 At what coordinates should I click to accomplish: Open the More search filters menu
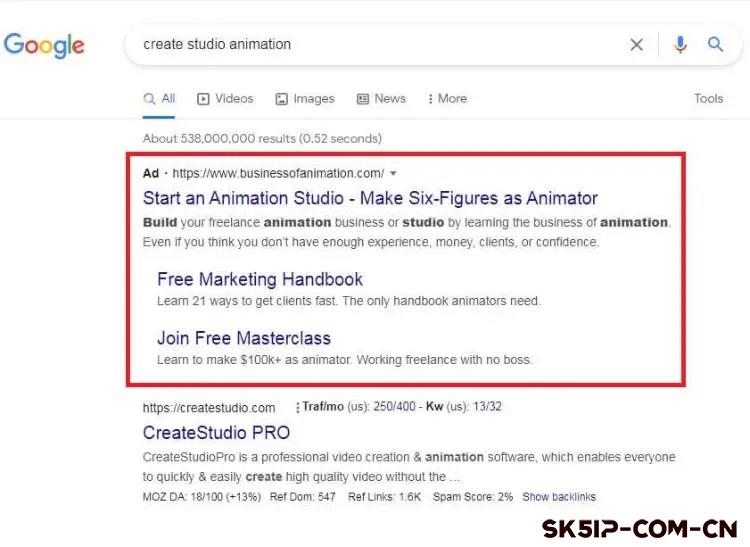tap(447, 99)
